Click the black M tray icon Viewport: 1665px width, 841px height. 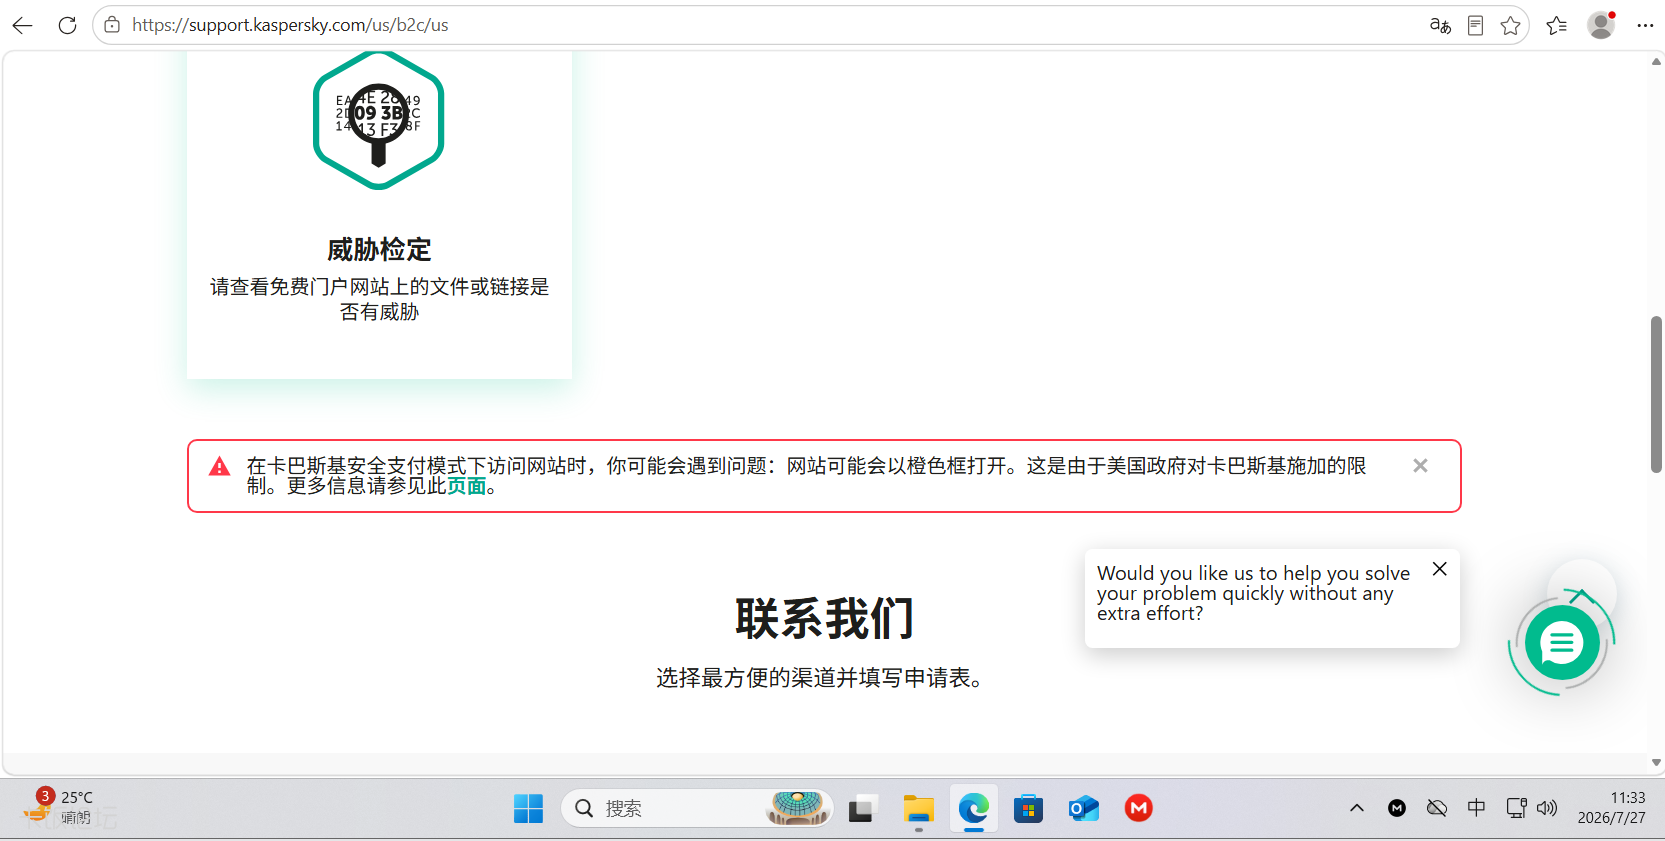click(x=1397, y=808)
